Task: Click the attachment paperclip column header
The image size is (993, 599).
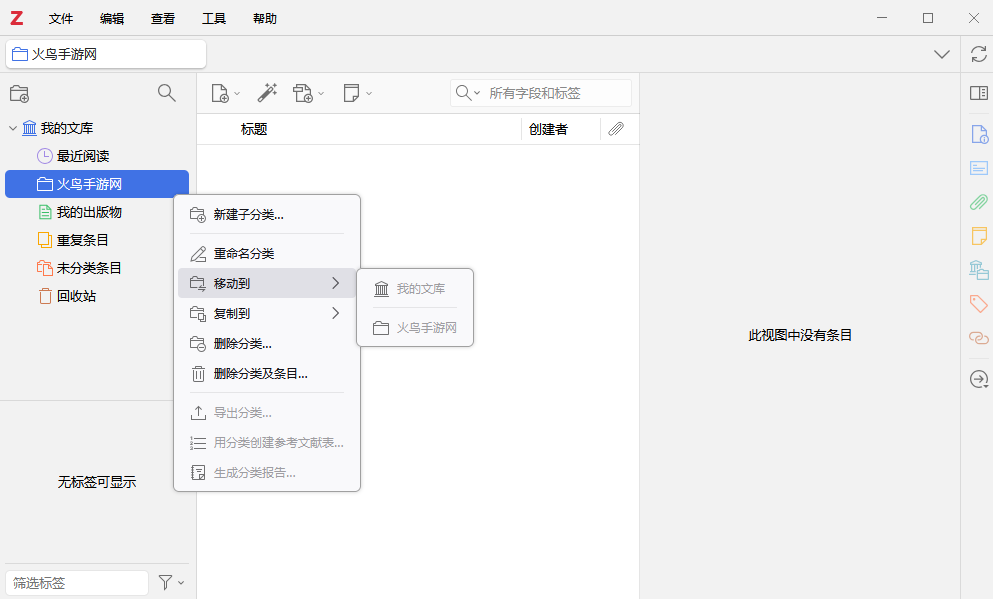Action: [616, 129]
